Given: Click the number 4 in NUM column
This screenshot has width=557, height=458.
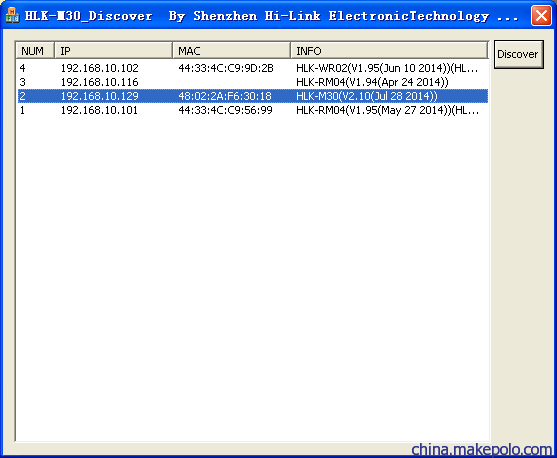Looking at the screenshot, I should point(22,68).
